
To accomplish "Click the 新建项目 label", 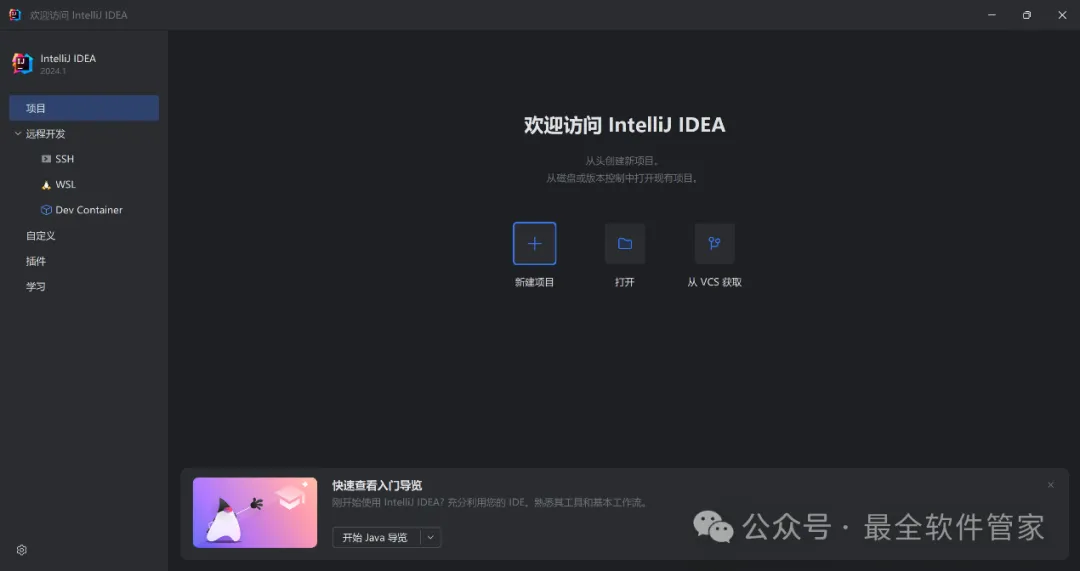I will [x=534, y=282].
